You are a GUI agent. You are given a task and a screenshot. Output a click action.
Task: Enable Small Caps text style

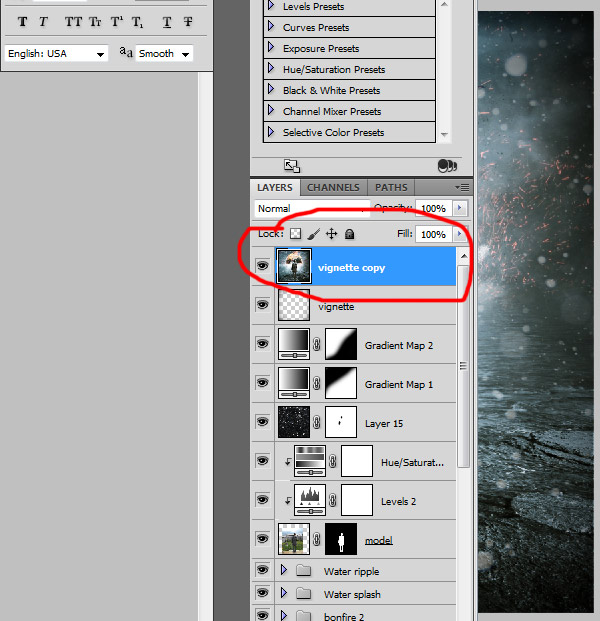95,22
